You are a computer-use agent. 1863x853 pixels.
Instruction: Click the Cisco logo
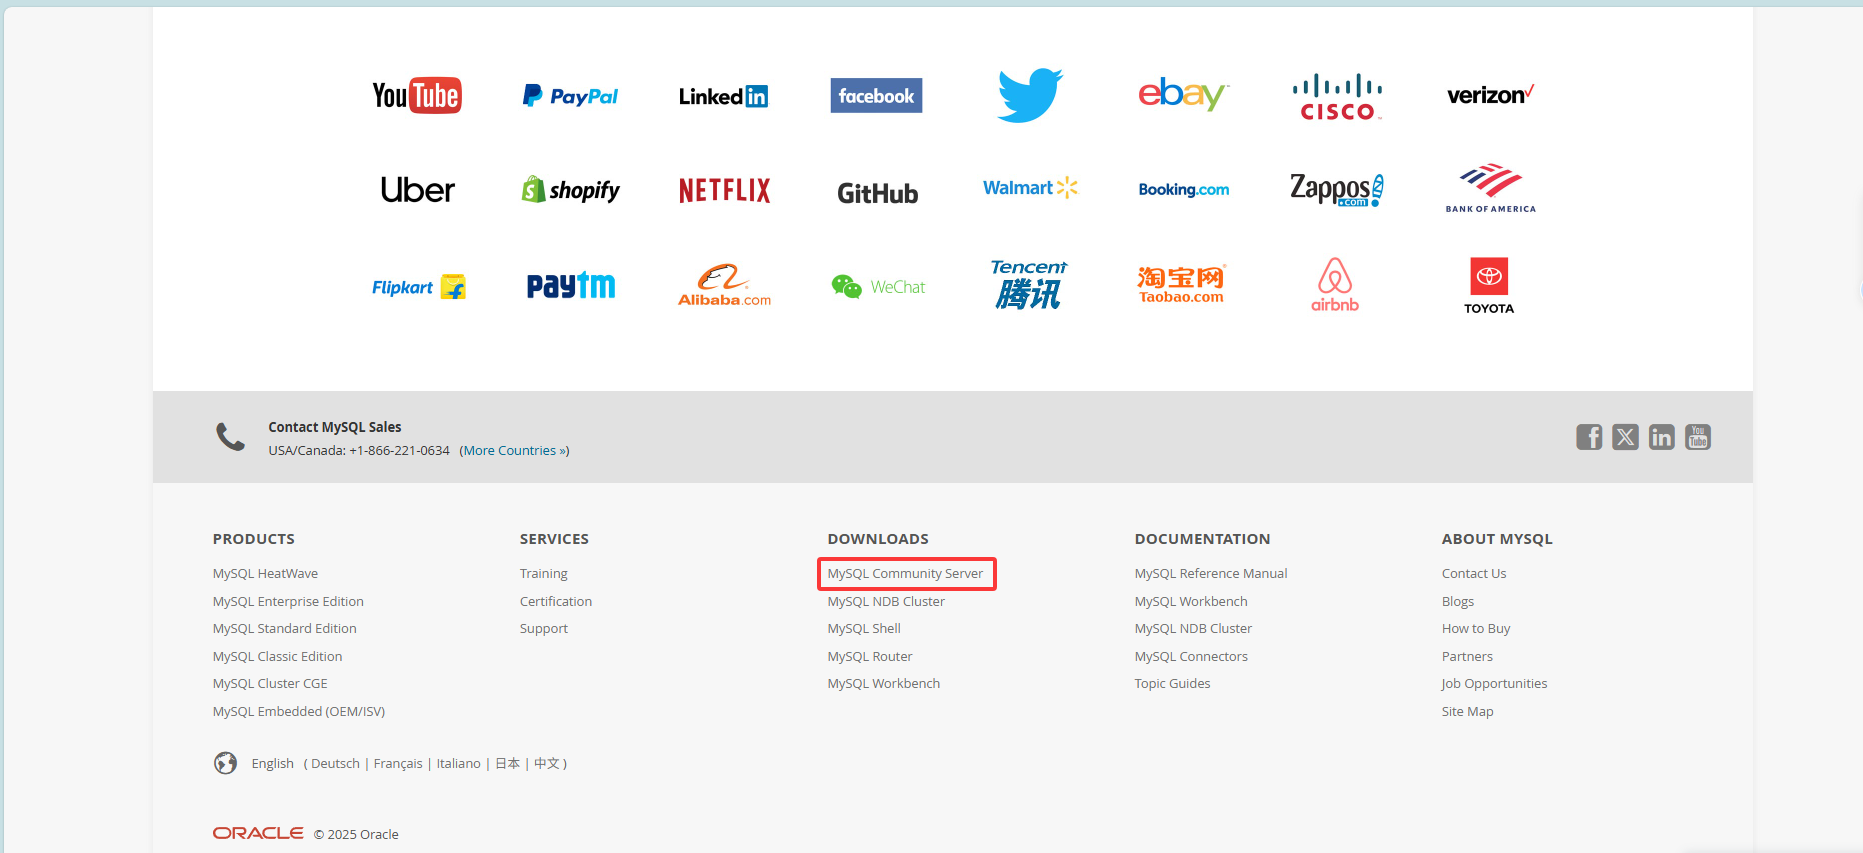1337,97
